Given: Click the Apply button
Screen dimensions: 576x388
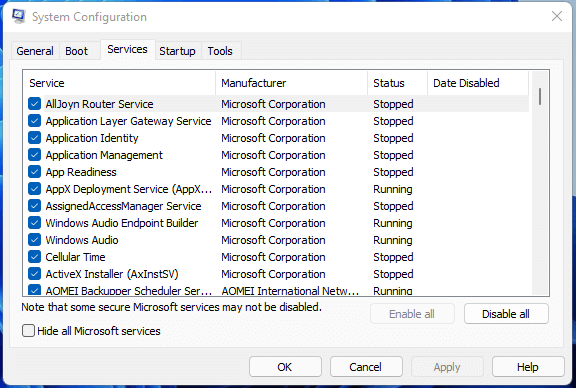Looking at the screenshot, I should point(447,367).
